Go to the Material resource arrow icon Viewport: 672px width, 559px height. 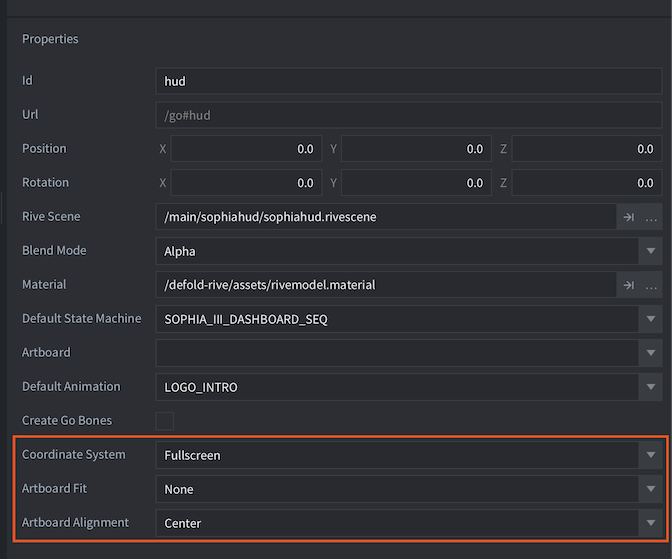click(629, 285)
